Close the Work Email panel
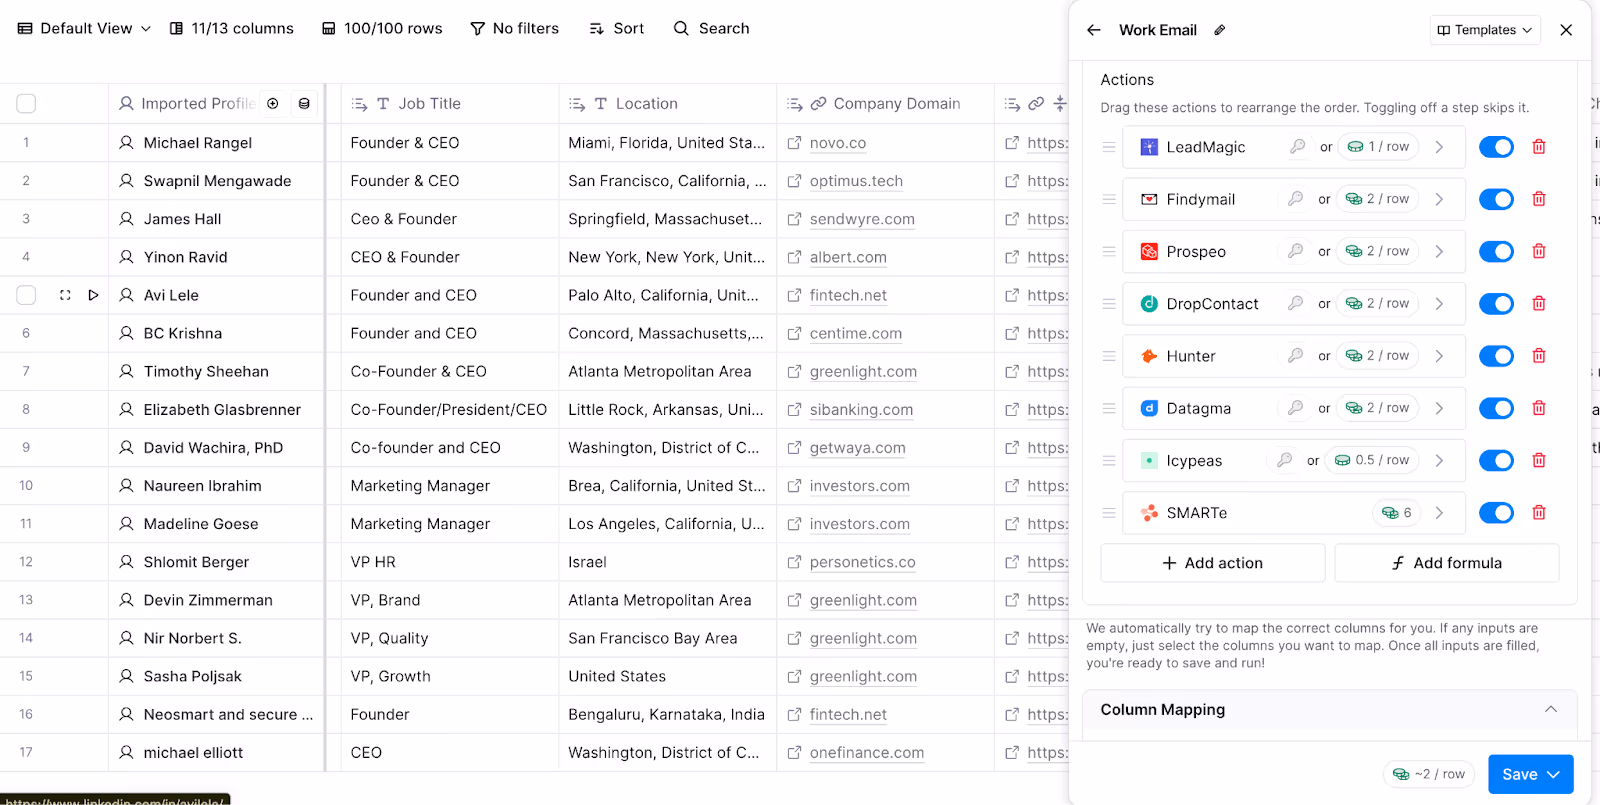The image size is (1600, 805). coord(1566,30)
